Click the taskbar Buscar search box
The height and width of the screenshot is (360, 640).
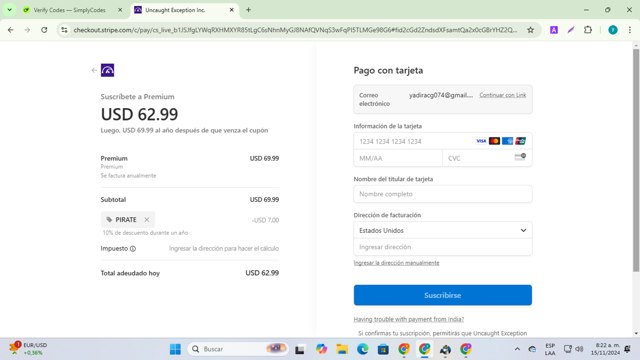[x=238, y=349]
